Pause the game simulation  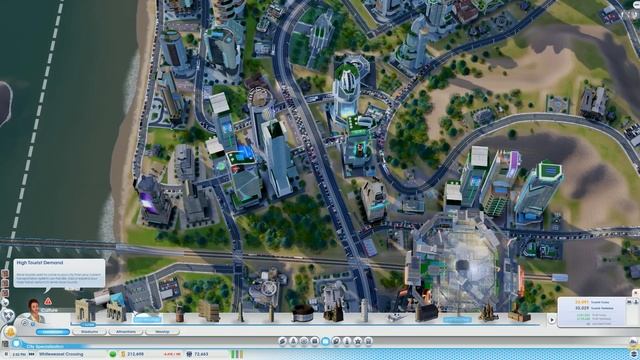[x=6, y=354]
